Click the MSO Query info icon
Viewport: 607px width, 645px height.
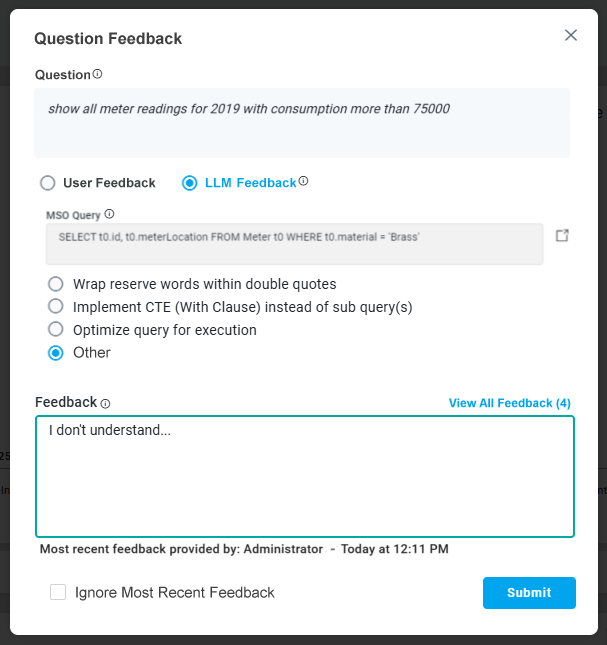coord(110,214)
